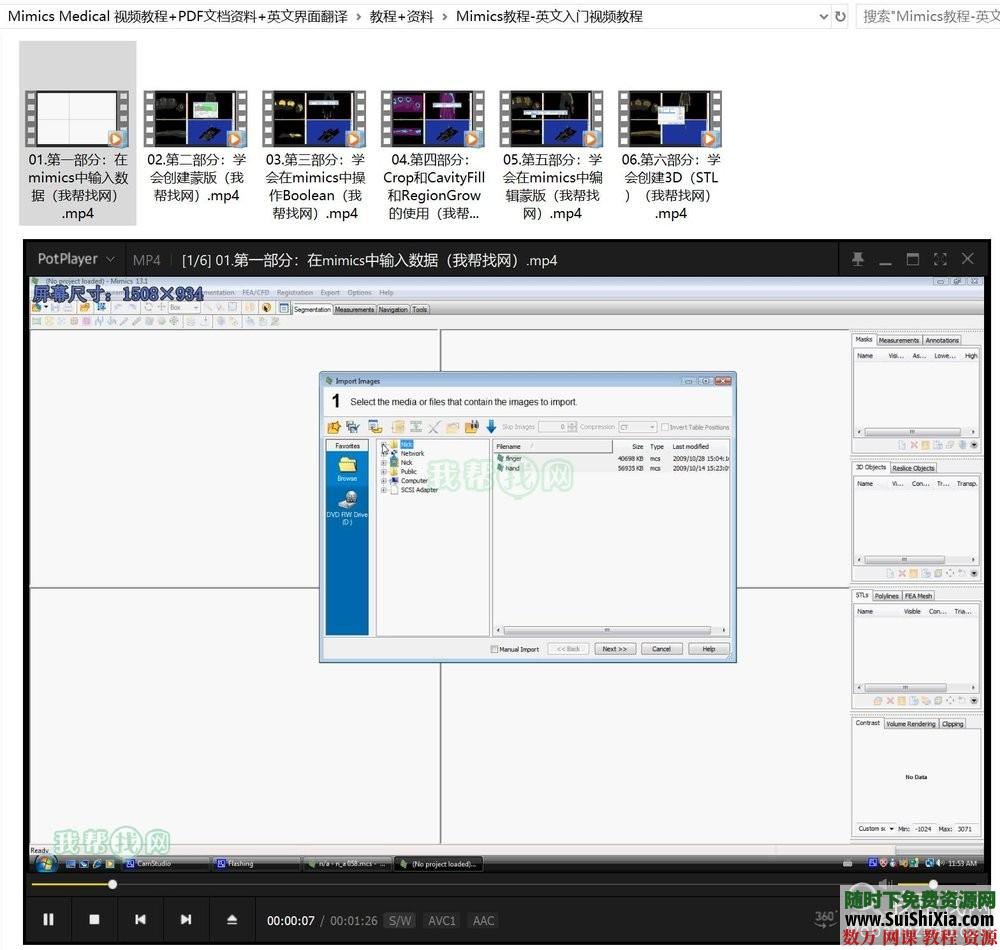The width and height of the screenshot is (1000, 950).
Task: Open the Volume Rendering tab
Action: click(x=911, y=724)
